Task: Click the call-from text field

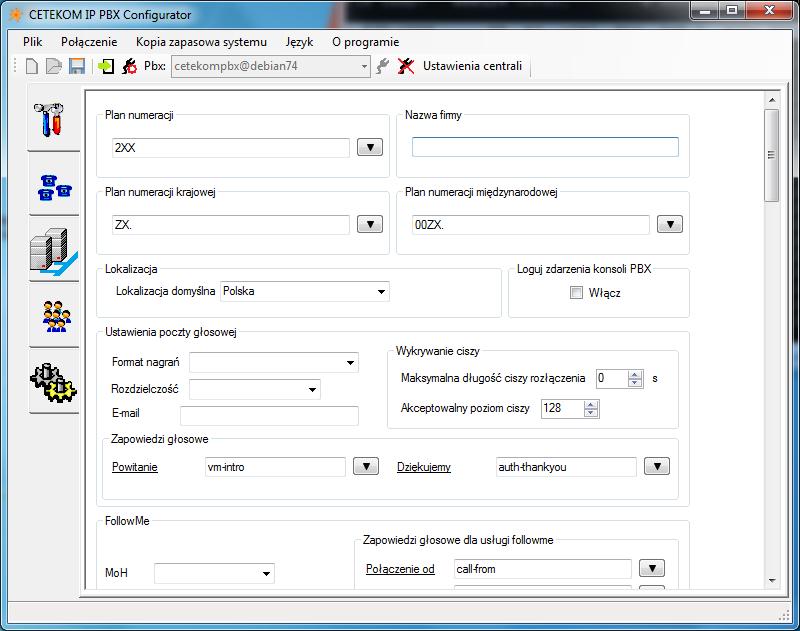Action: [x=543, y=569]
